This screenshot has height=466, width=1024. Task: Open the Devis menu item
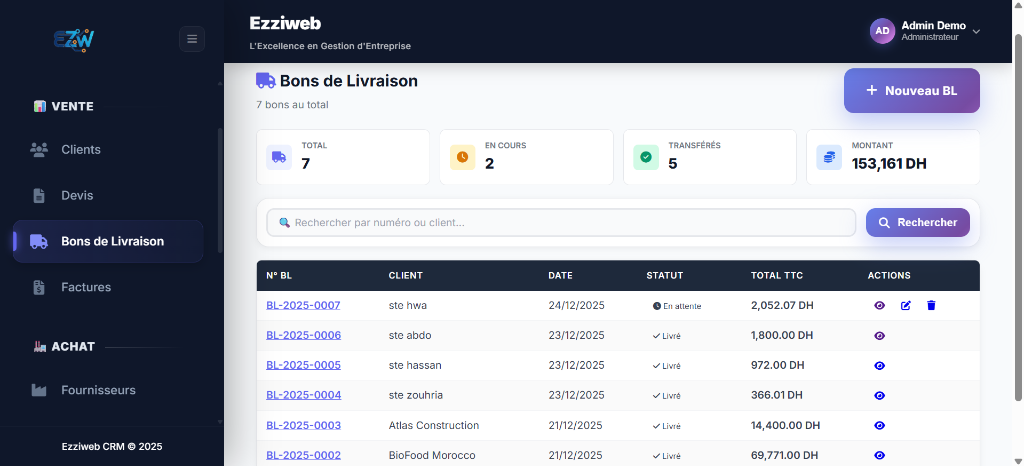click(108, 195)
